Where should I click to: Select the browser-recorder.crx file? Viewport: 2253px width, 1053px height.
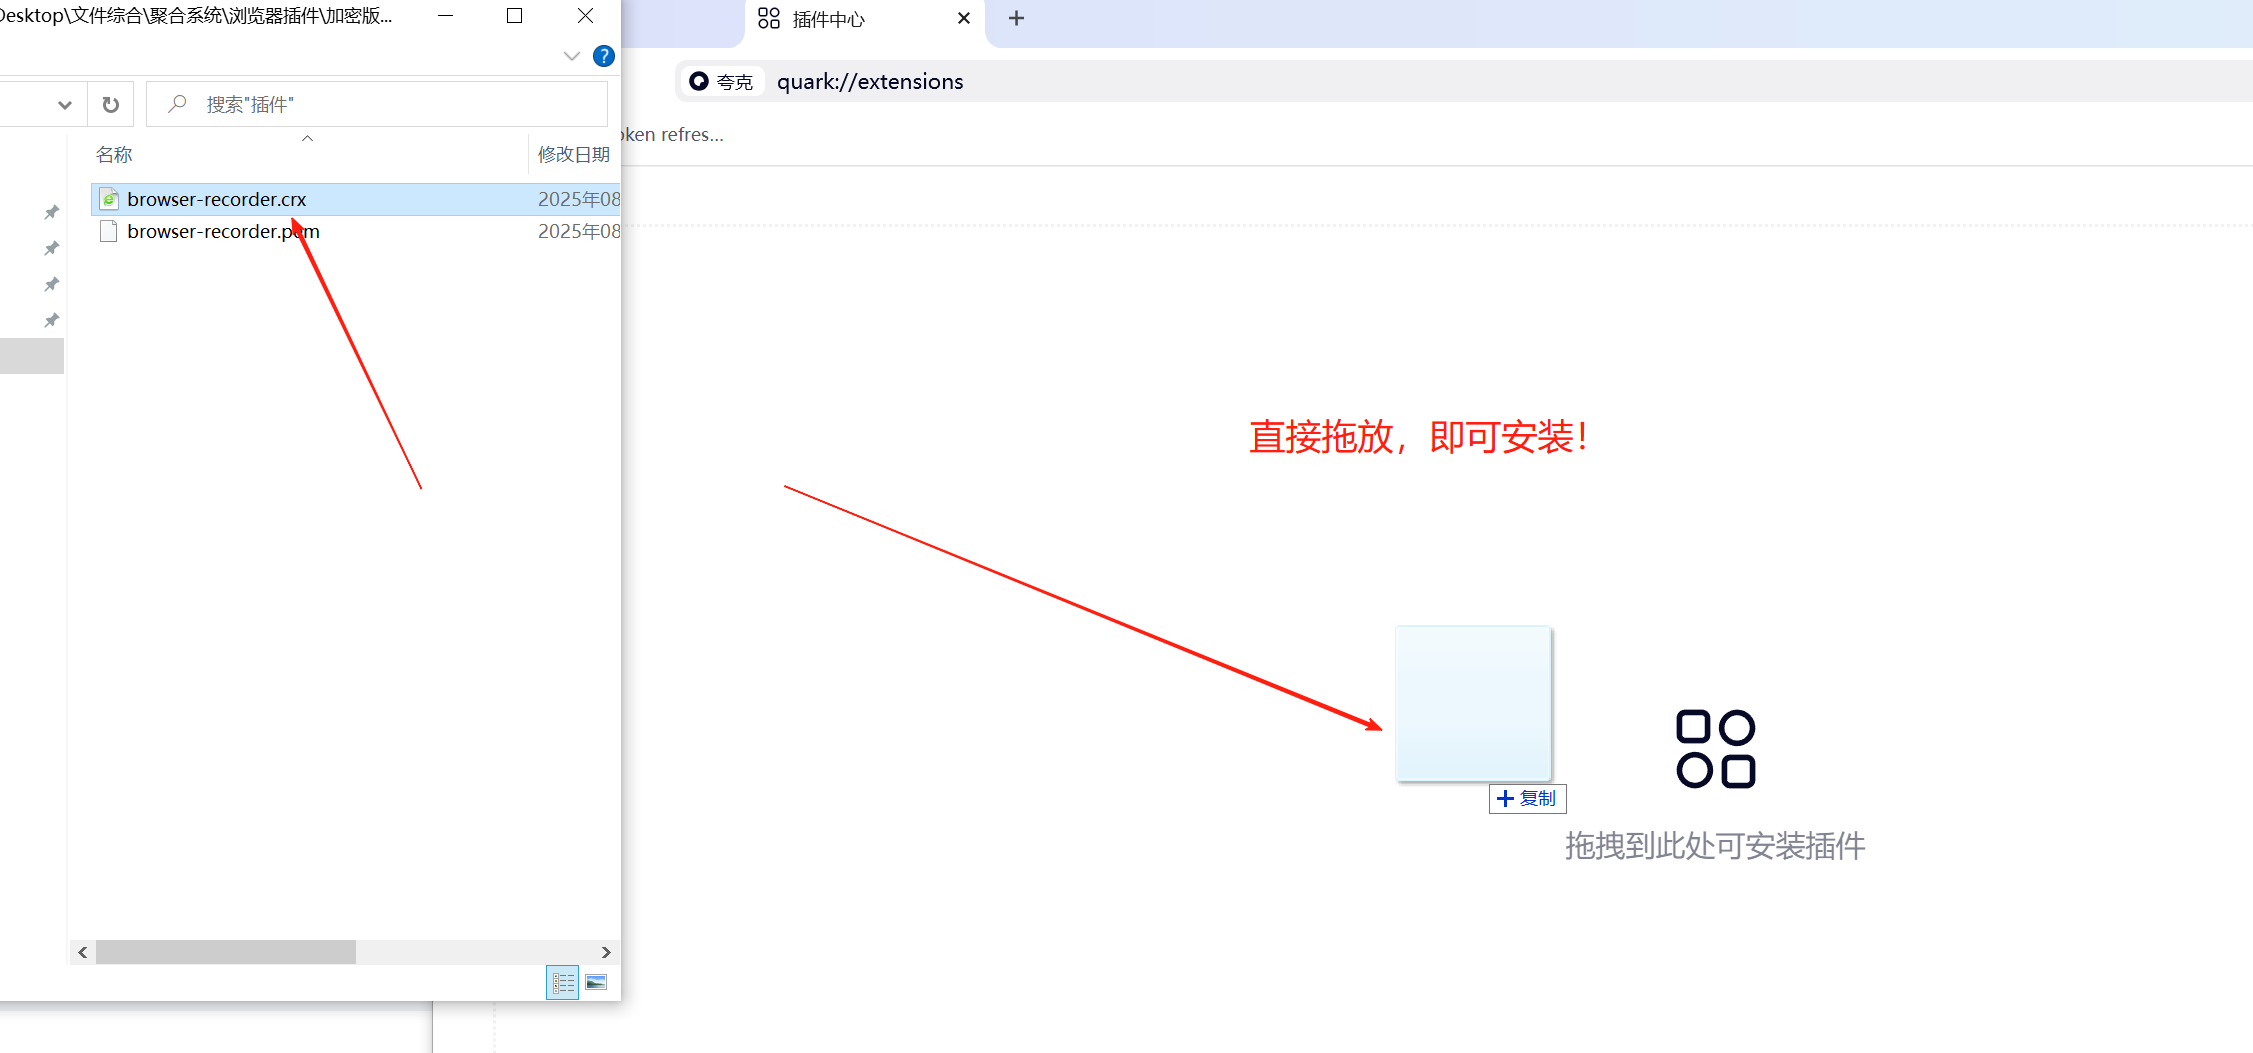click(x=217, y=199)
